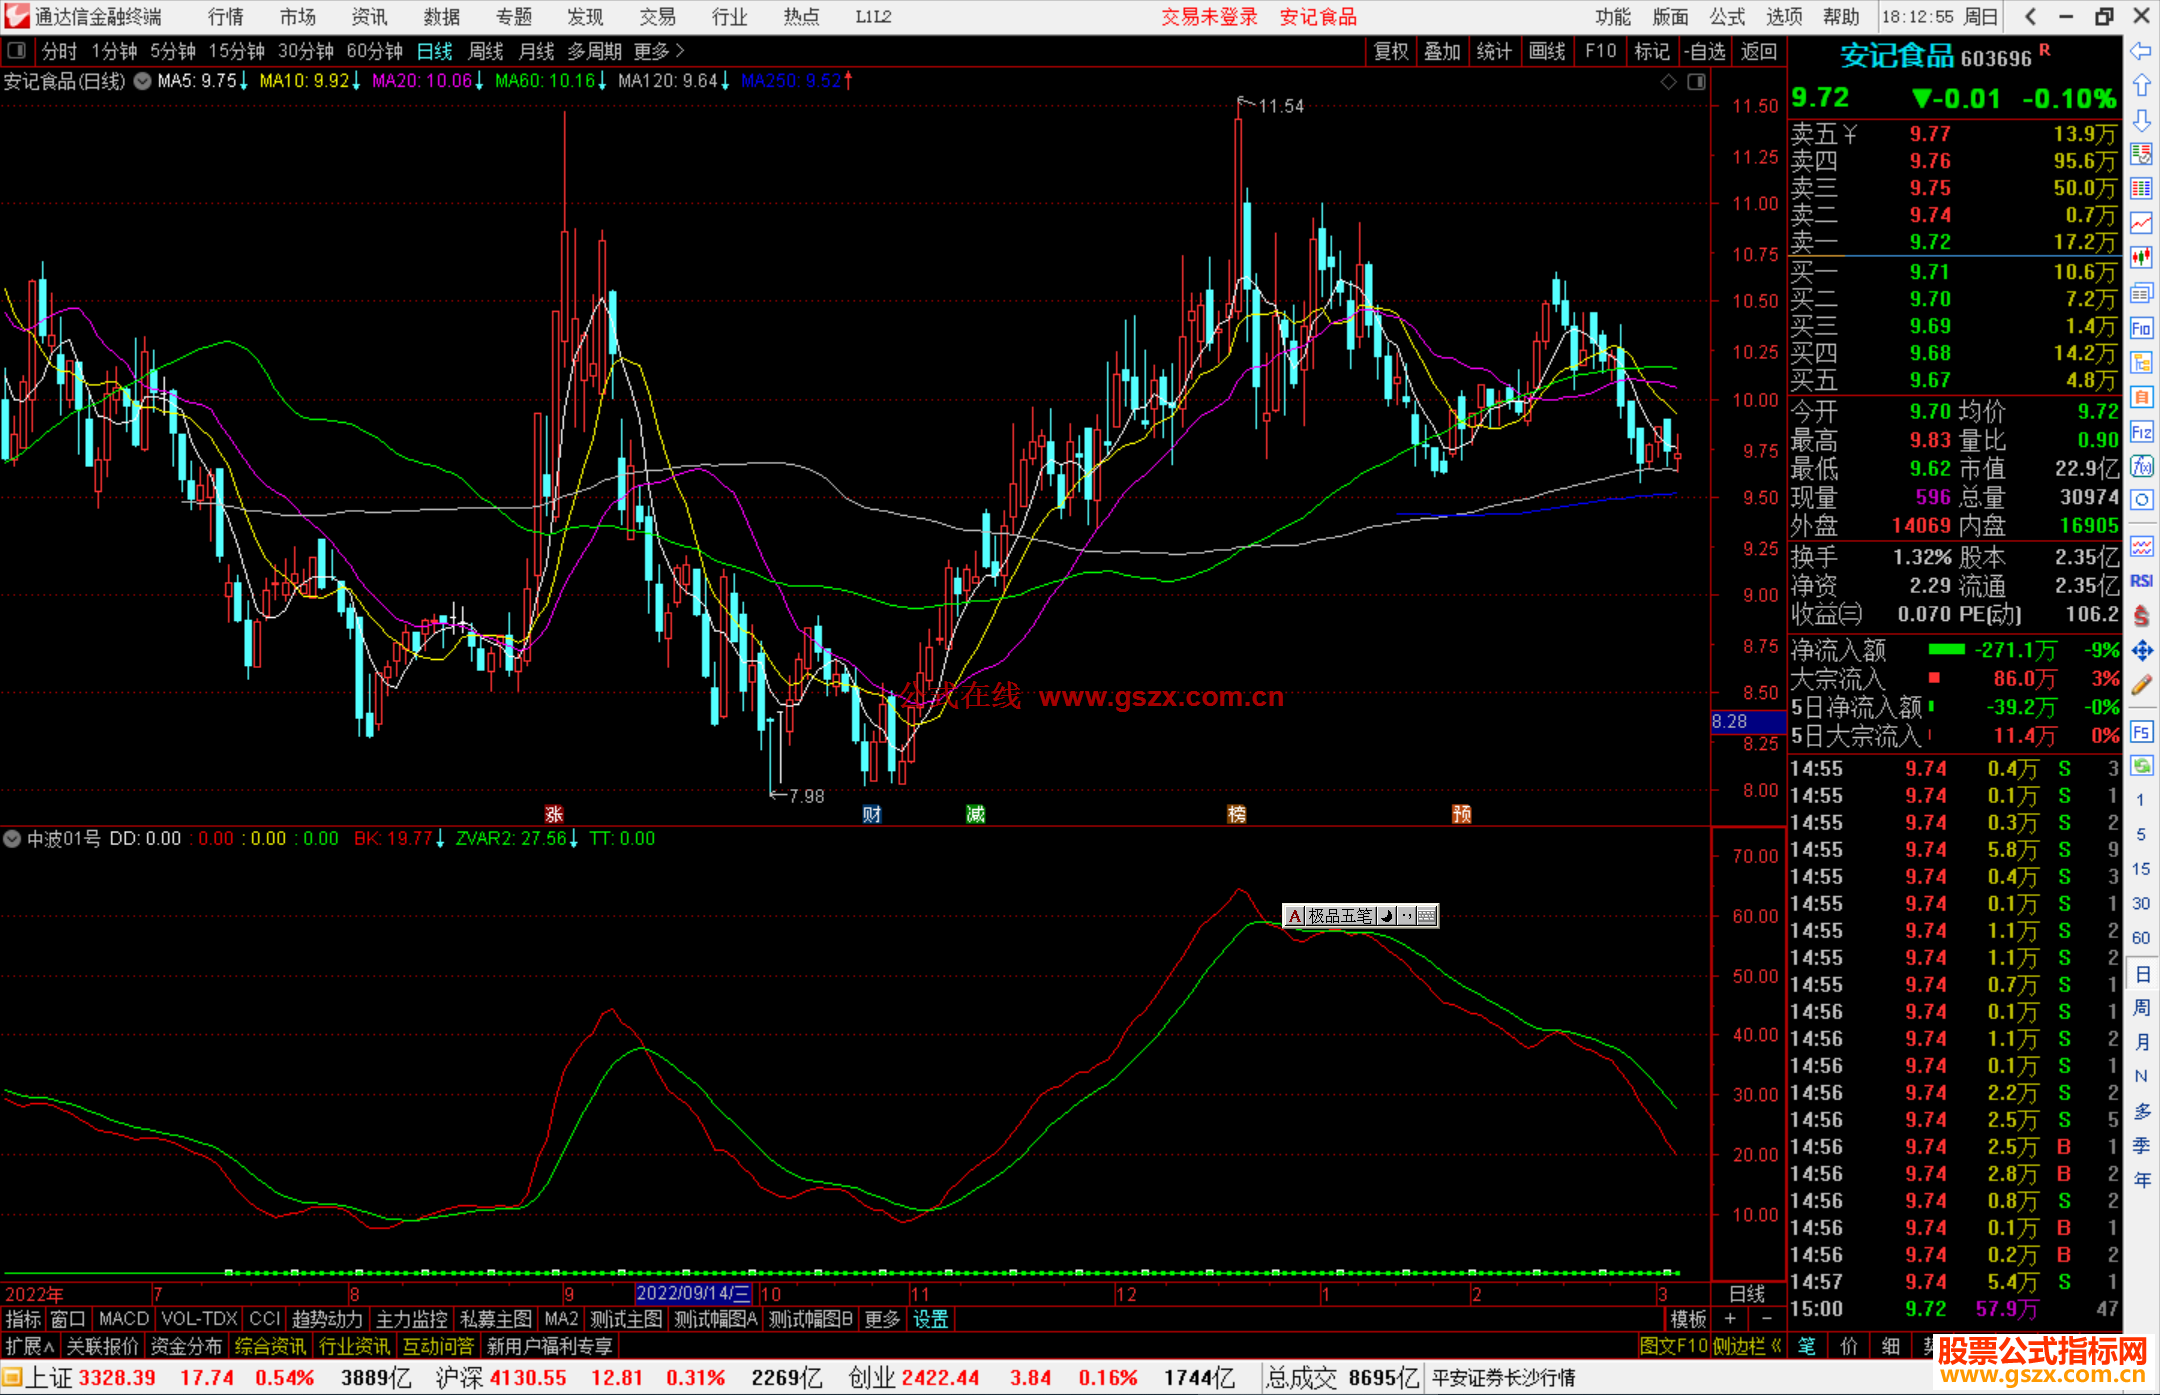The image size is (2160, 1395).
Task: Select the MACD indicator tab
Action: (123, 1319)
